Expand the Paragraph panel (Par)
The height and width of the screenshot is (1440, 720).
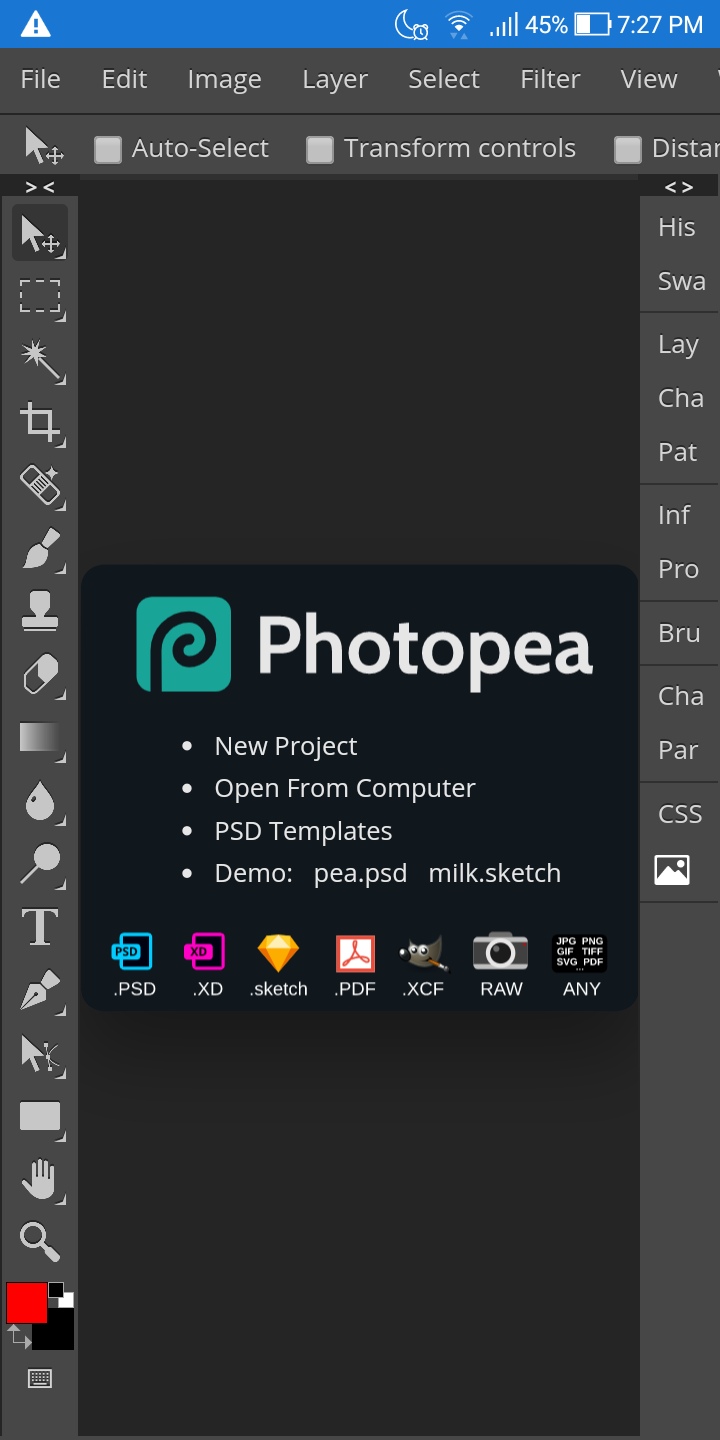pos(679,750)
